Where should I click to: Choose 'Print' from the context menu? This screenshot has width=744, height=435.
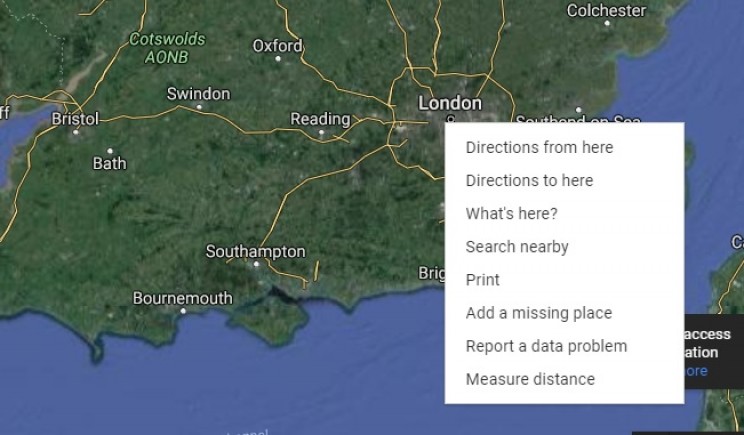click(x=482, y=280)
